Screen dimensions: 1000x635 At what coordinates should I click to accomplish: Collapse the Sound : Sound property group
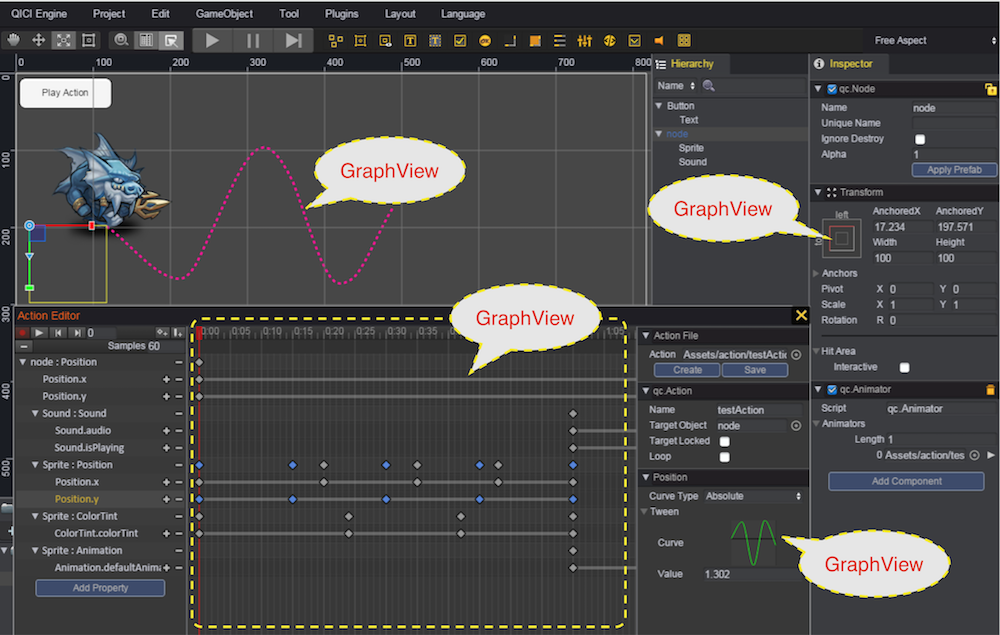[36, 414]
